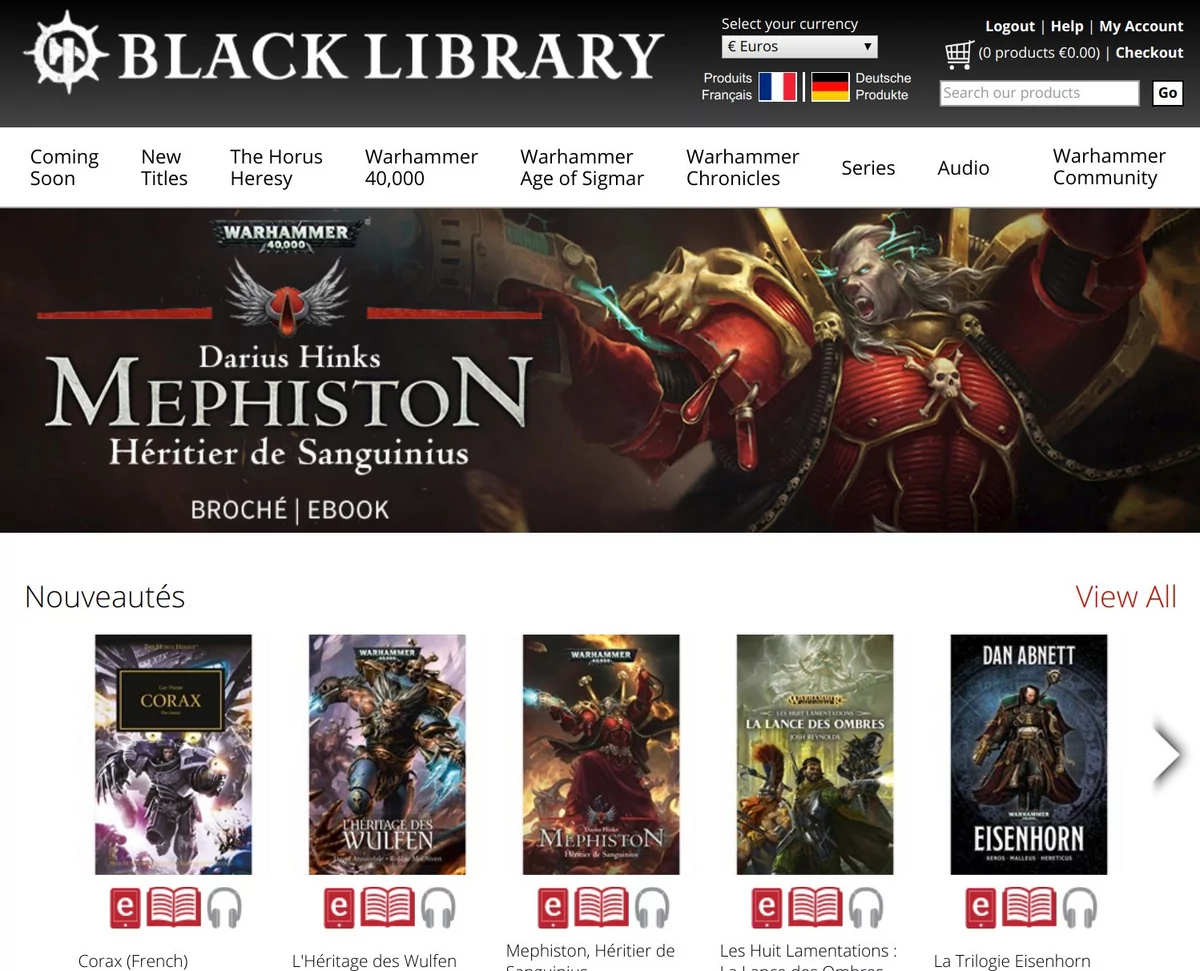Select the French flag for Produits Français
1200x971 pixels.
tap(778, 87)
